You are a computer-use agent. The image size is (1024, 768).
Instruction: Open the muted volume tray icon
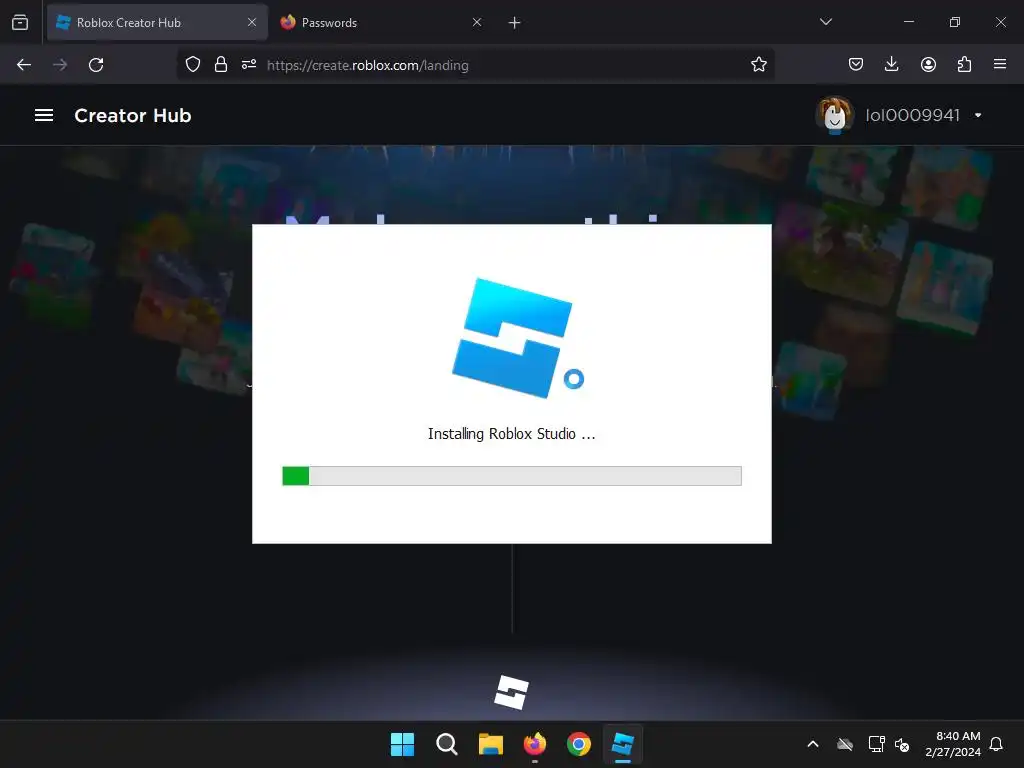tap(903, 744)
